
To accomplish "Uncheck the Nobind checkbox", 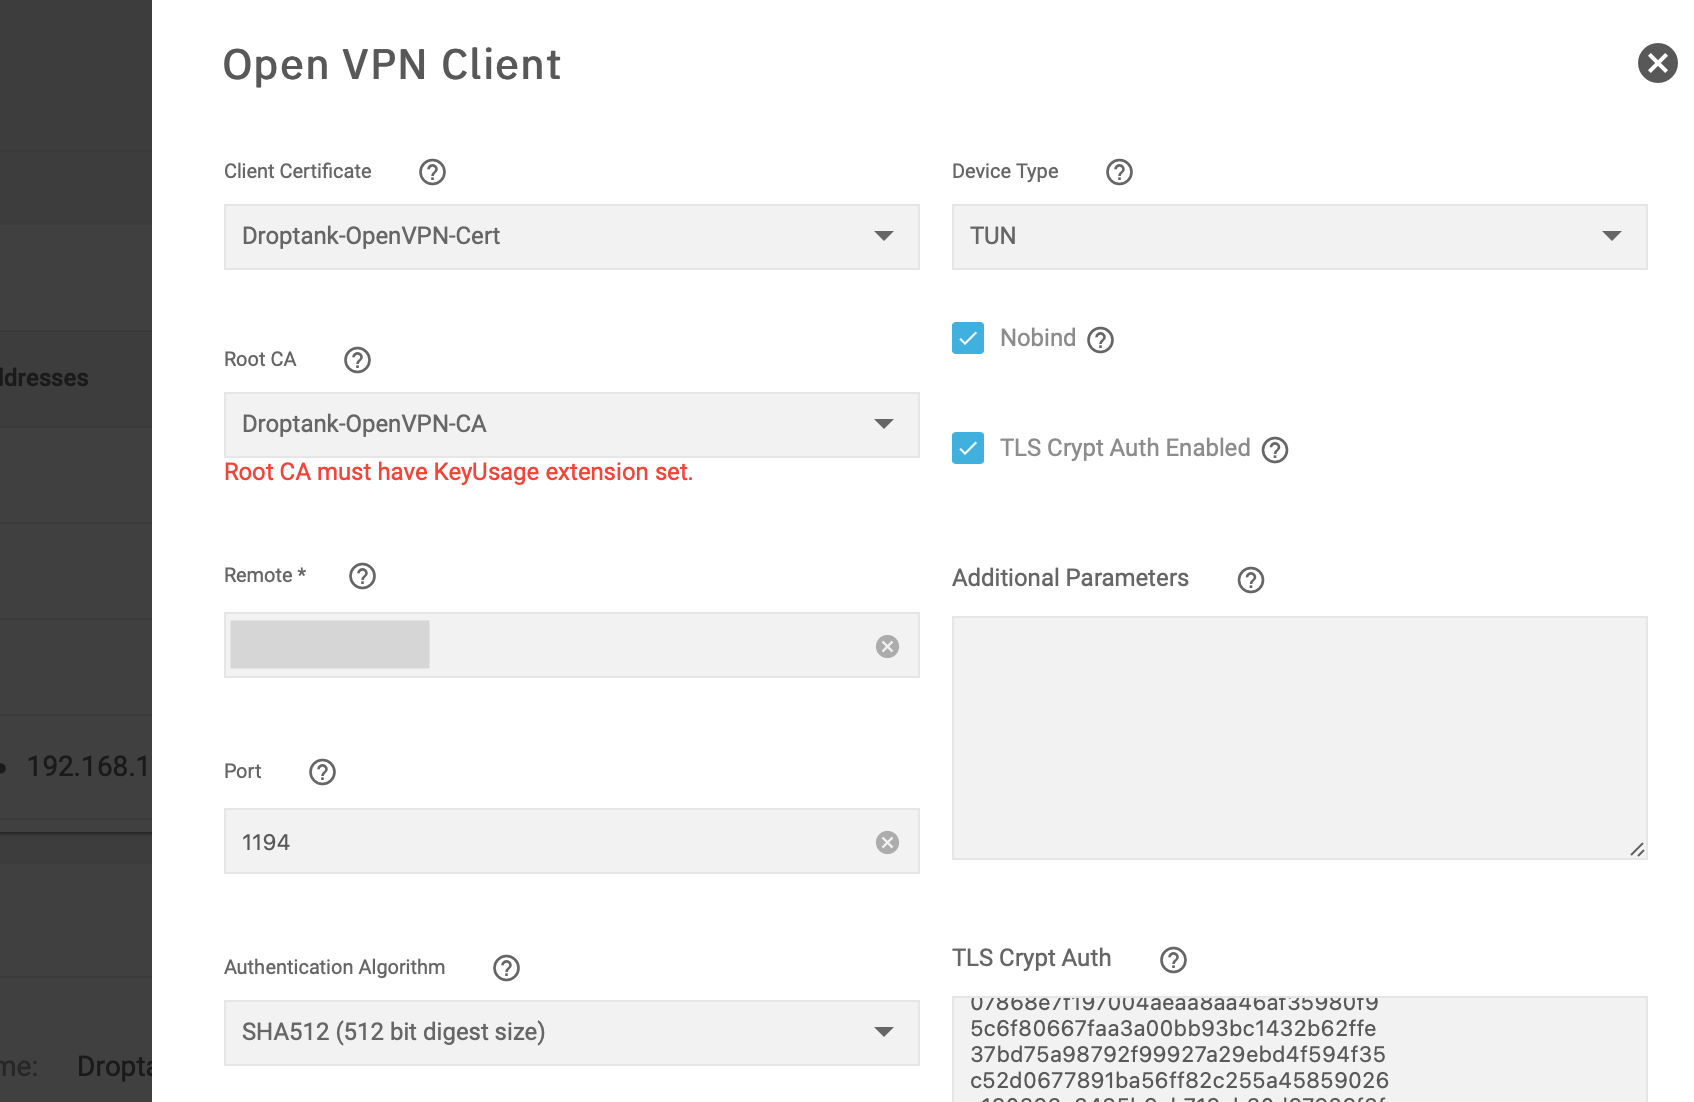I will point(968,338).
